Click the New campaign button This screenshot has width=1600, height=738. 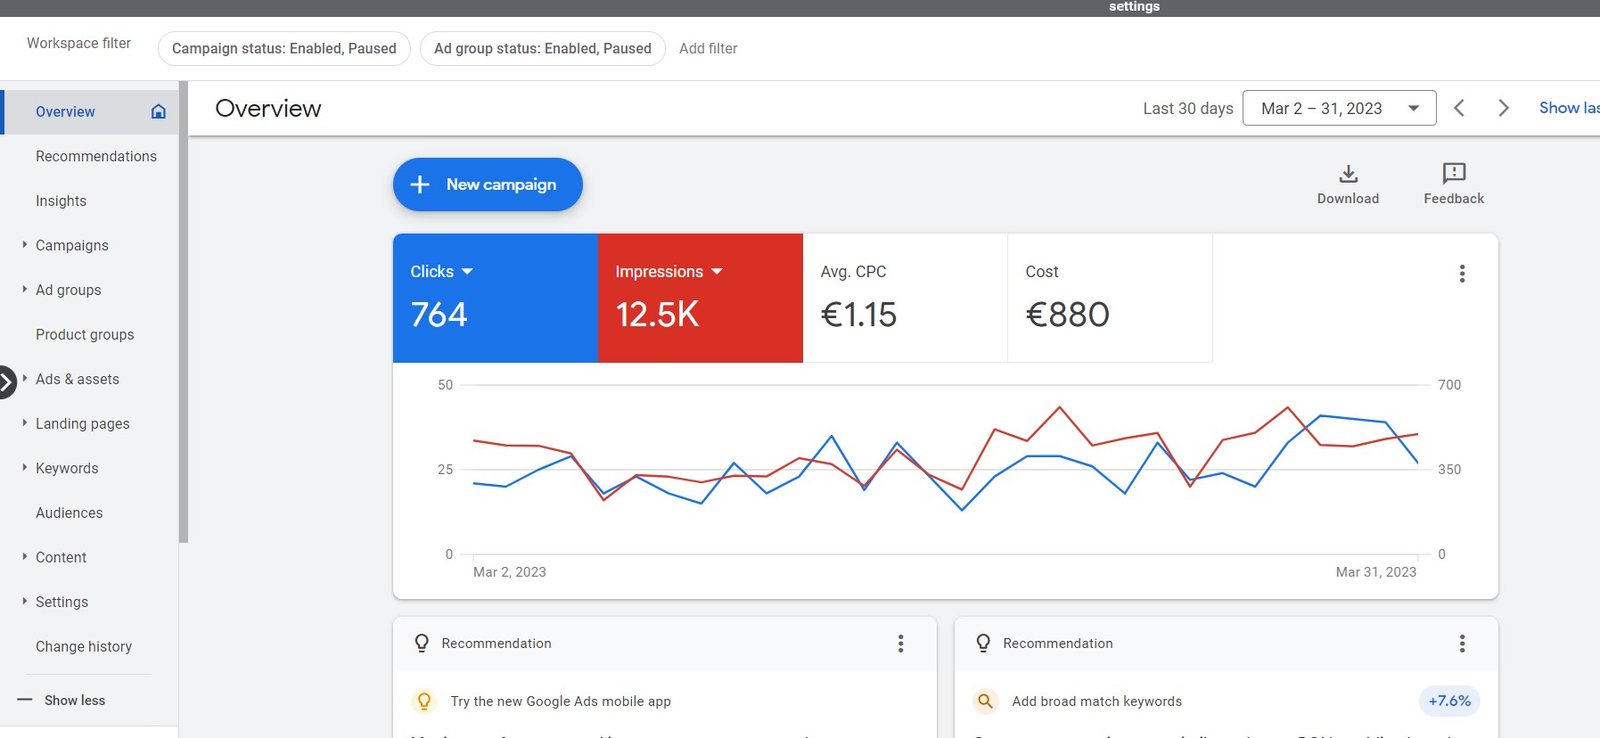coord(488,184)
